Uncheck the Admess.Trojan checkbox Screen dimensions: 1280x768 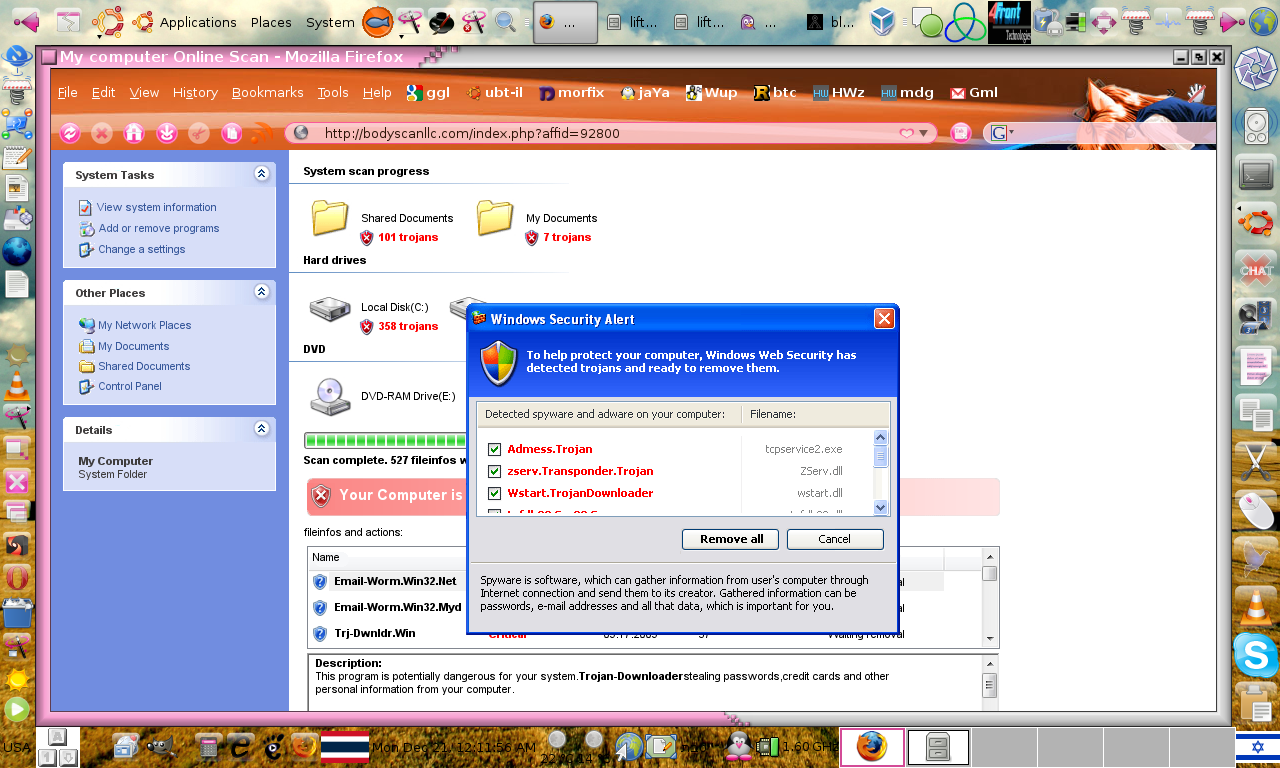494,449
